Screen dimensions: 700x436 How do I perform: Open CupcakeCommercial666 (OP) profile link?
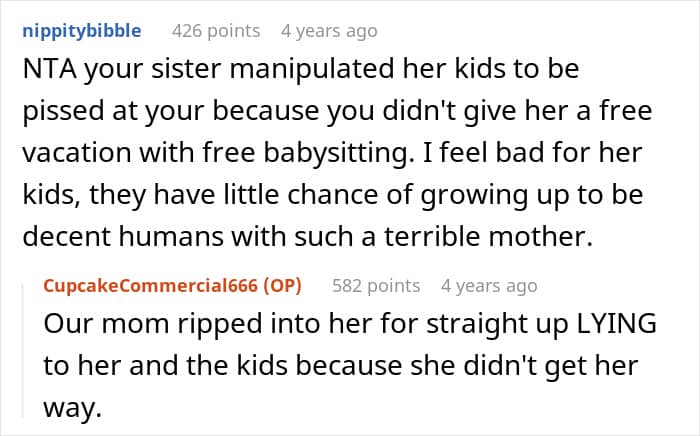[172, 286]
